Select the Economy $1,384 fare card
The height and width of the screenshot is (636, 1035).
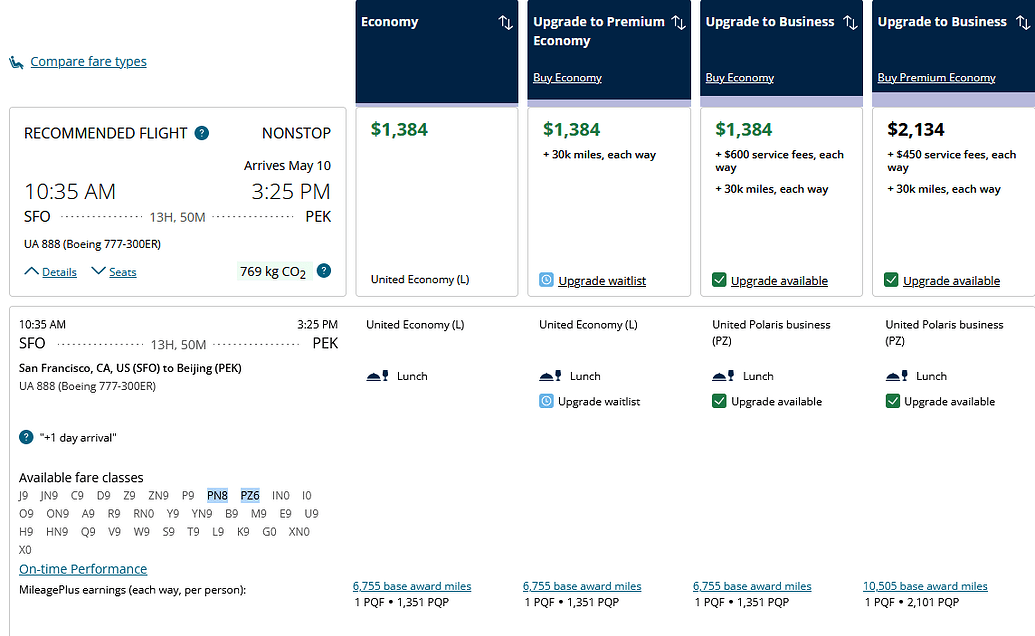pyautogui.click(x=437, y=202)
